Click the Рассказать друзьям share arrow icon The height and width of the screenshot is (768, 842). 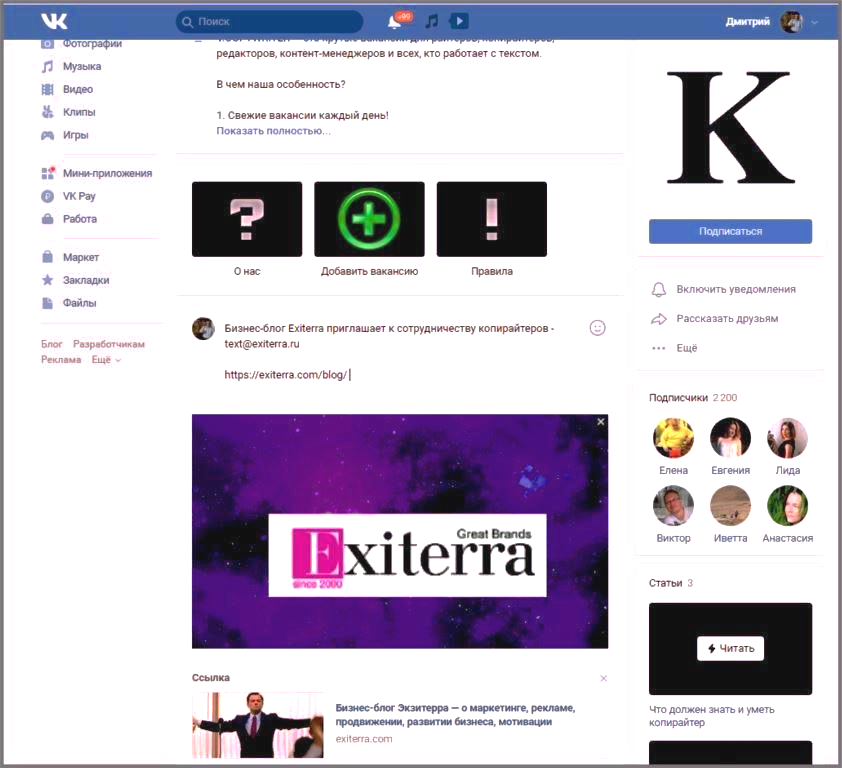[x=659, y=319]
